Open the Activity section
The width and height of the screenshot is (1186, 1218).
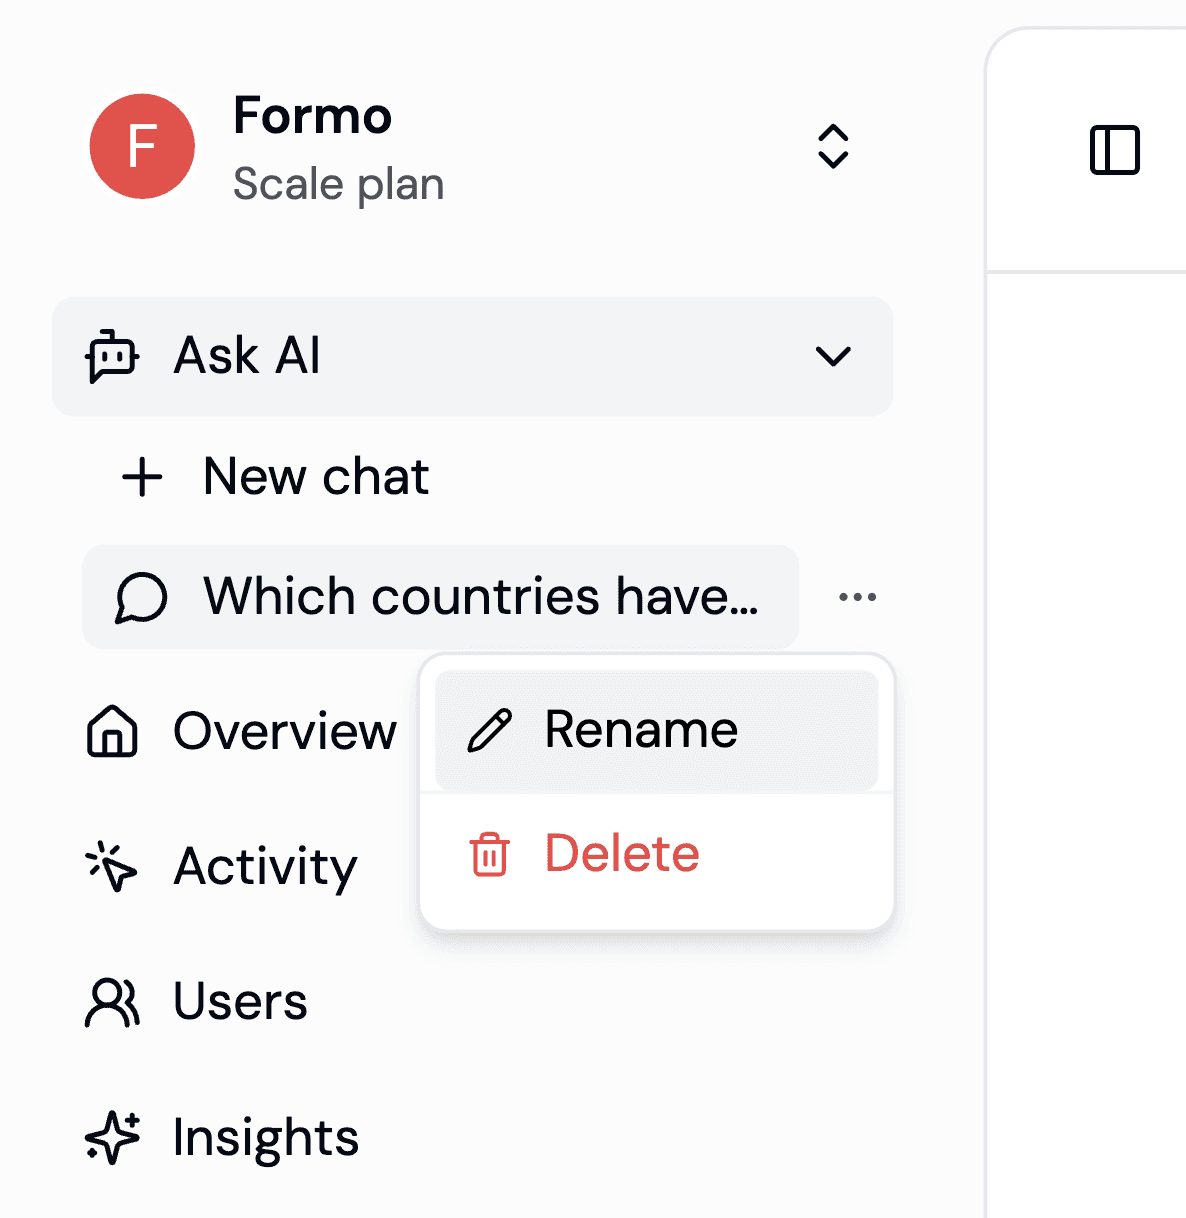pyautogui.click(x=265, y=866)
